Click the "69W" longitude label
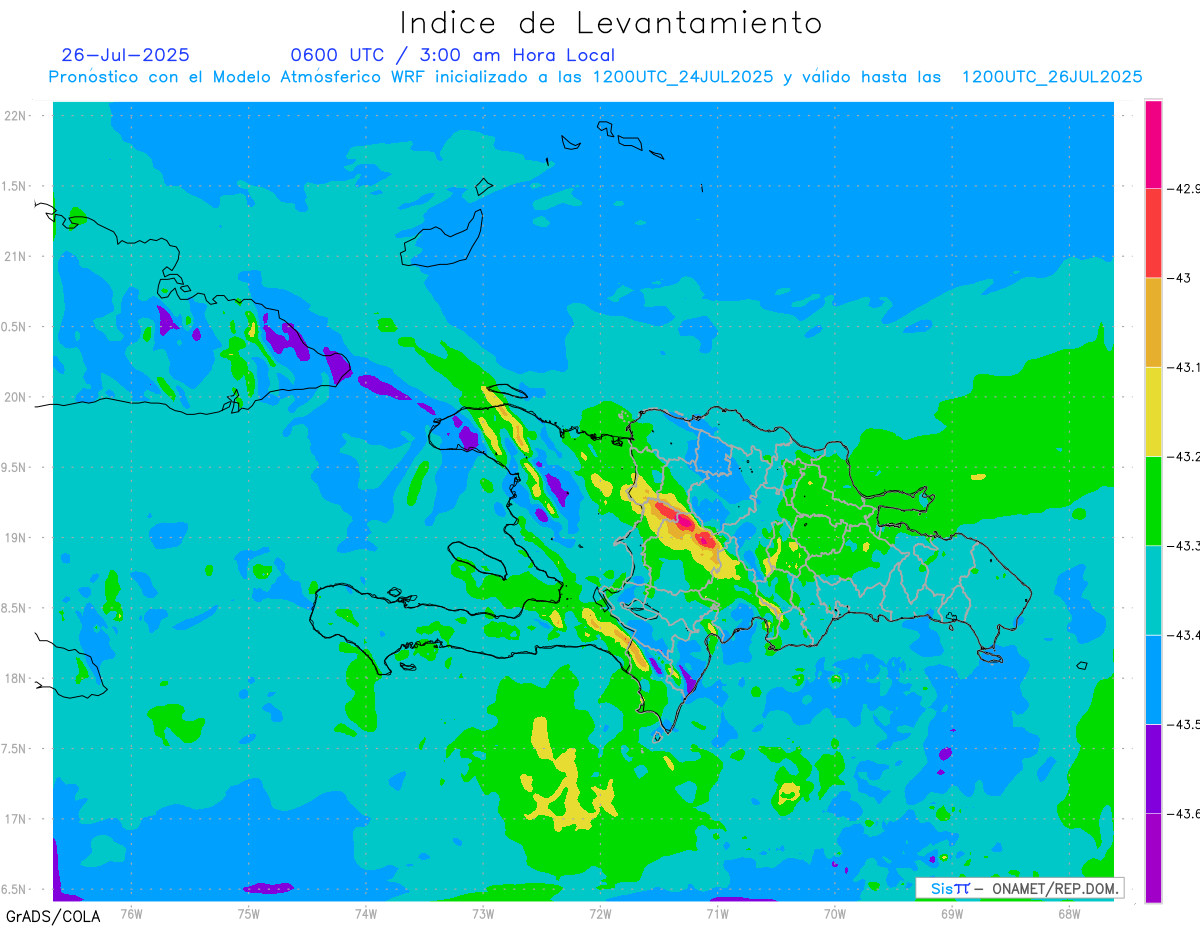 (952, 913)
